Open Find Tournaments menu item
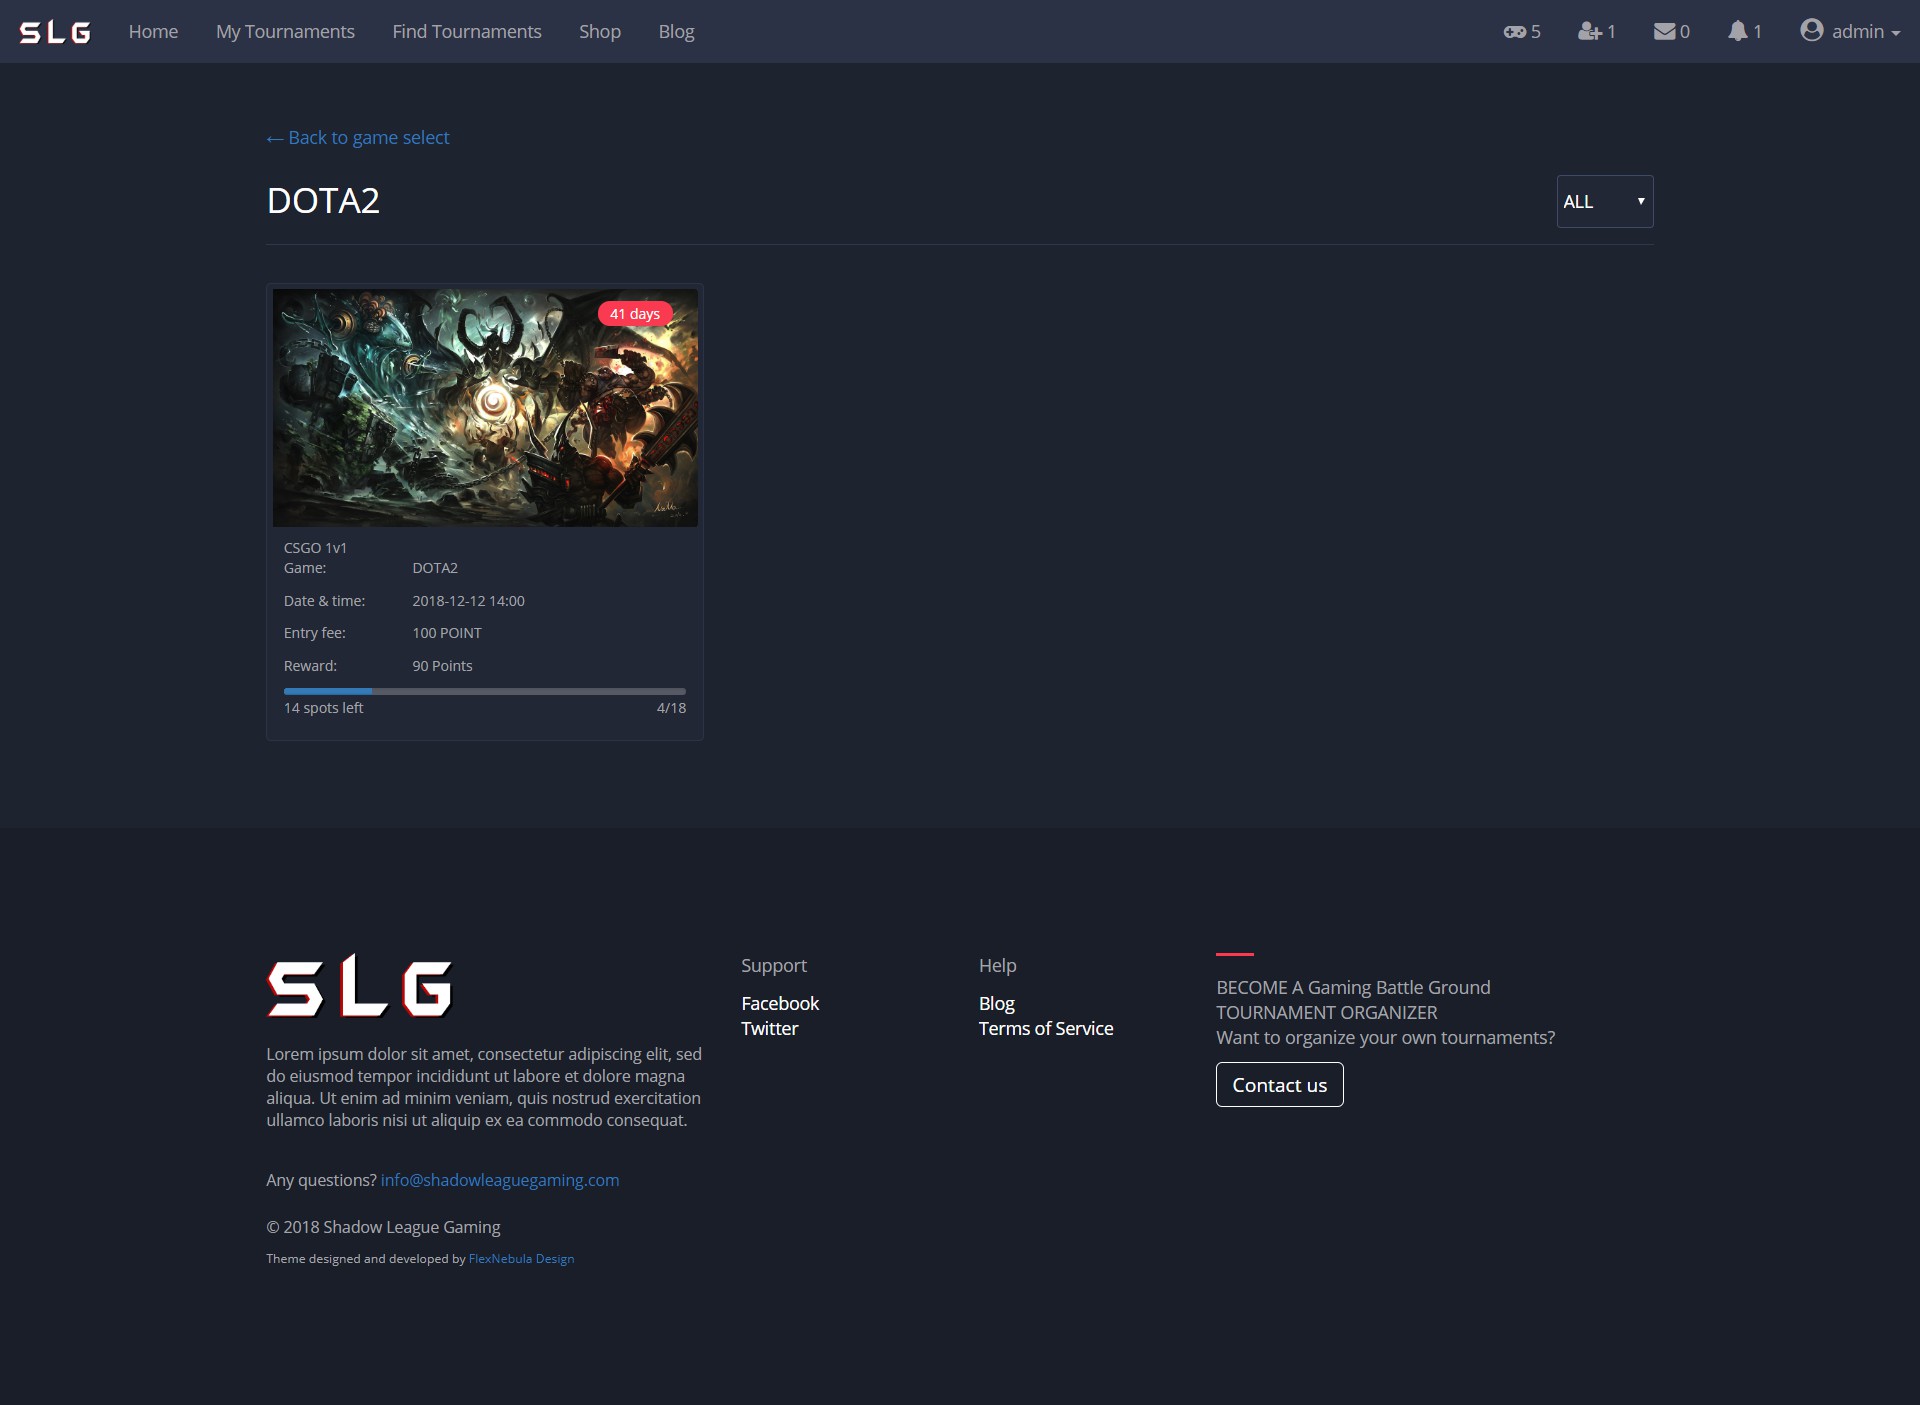Screen dimensions: 1920x1405 tap(467, 32)
